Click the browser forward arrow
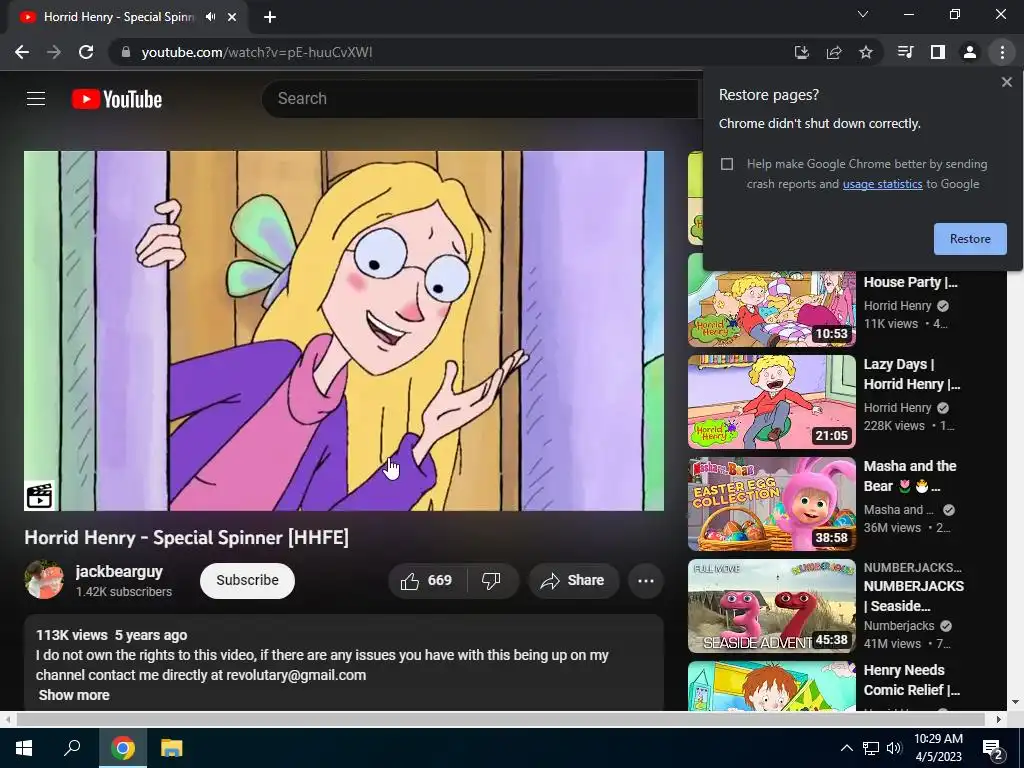The image size is (1024, 768). coord(54,52)
